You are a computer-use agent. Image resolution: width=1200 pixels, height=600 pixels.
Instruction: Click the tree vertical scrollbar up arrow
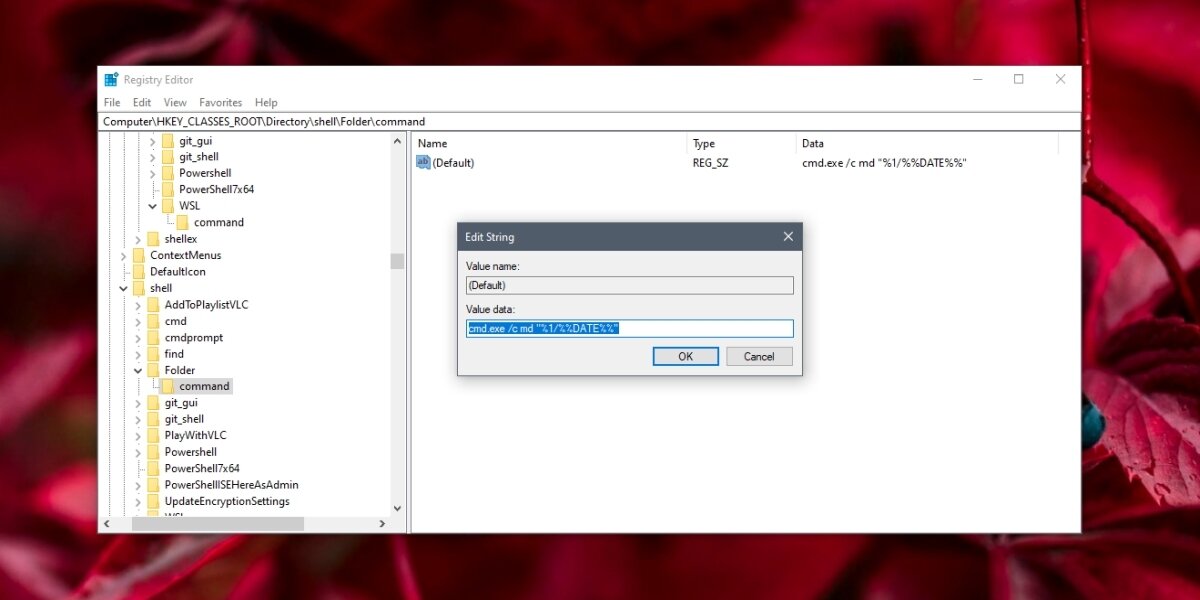(397, 141)
